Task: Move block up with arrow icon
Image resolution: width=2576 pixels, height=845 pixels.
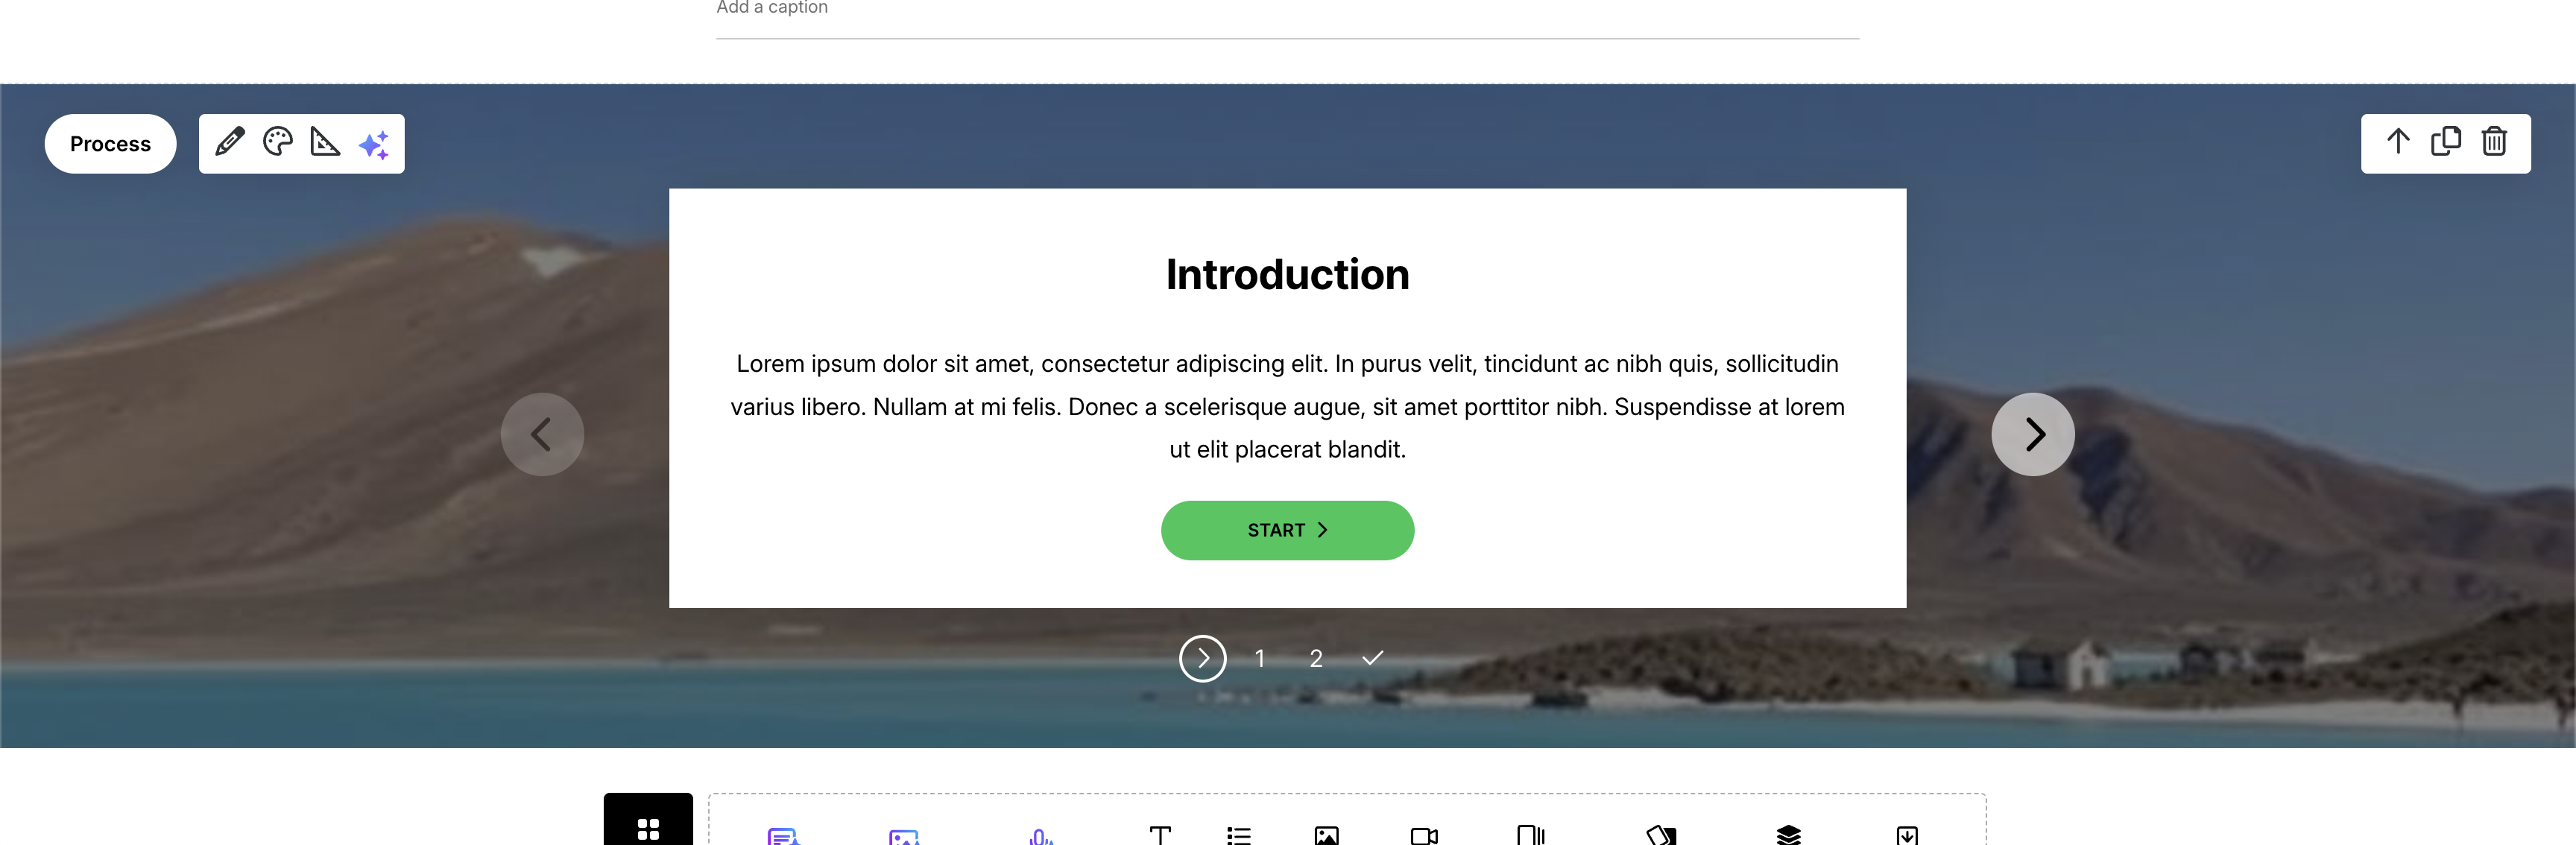Action: [x=2397, y=142]
